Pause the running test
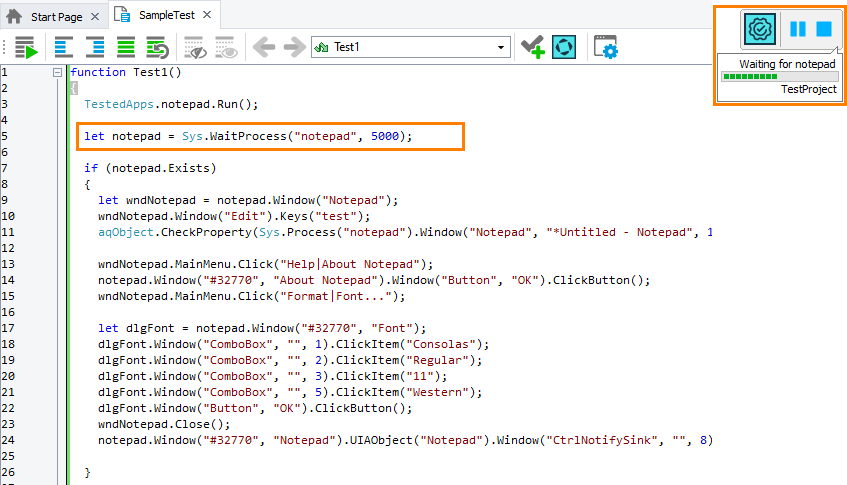This screenshot has width=847, height=485. click(x=798, y=29)
